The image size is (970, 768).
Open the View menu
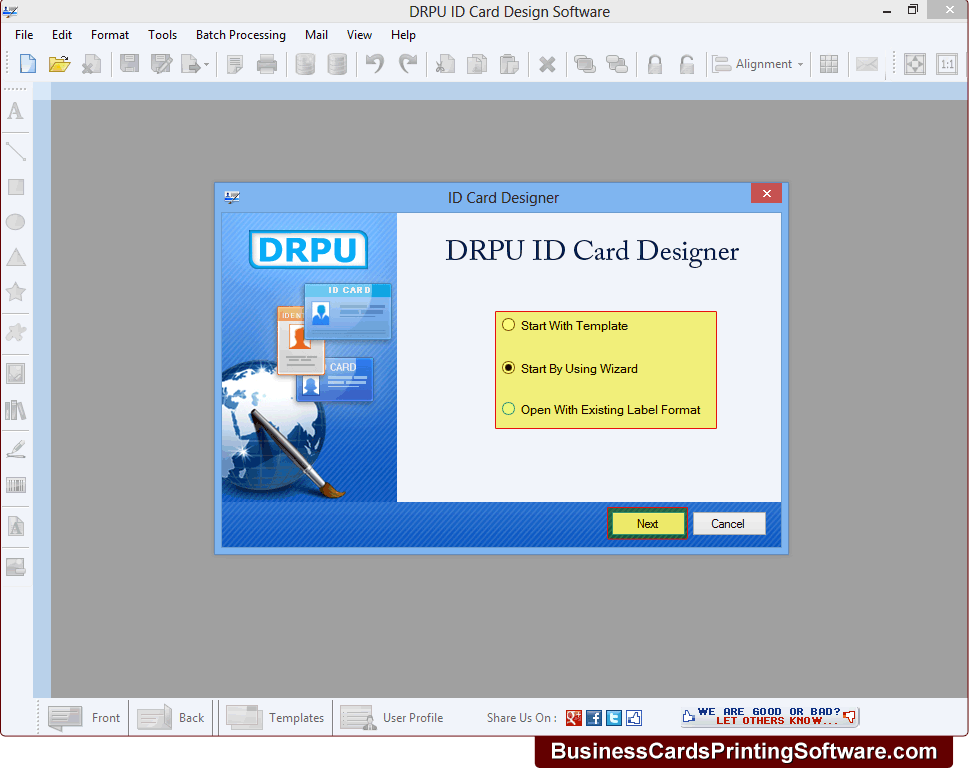pyautogui.click(x=359, y=35)
